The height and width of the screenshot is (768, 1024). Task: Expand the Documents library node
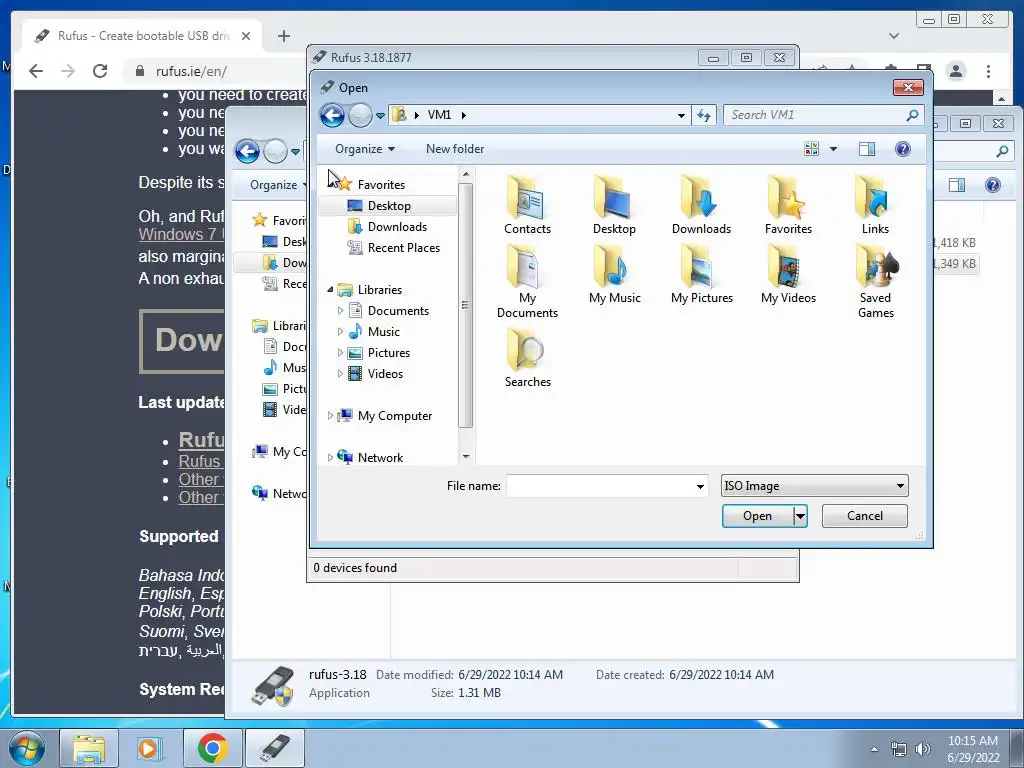coord(340,311)
